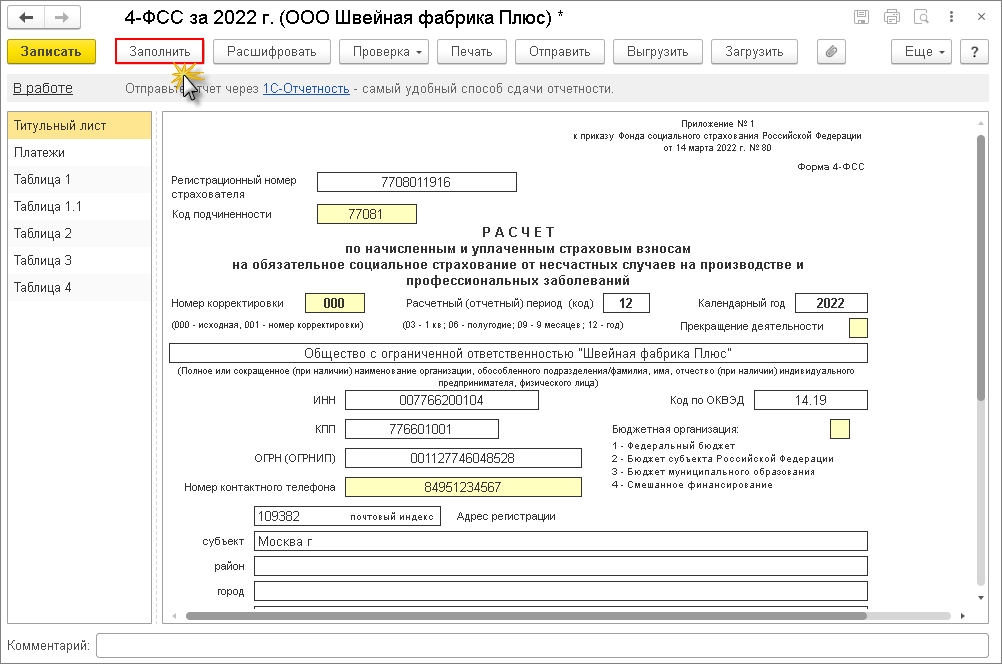This screenshot has width=1002, height=664.
Task: Open the Таблица 1 section
Action: coord(79,179)
